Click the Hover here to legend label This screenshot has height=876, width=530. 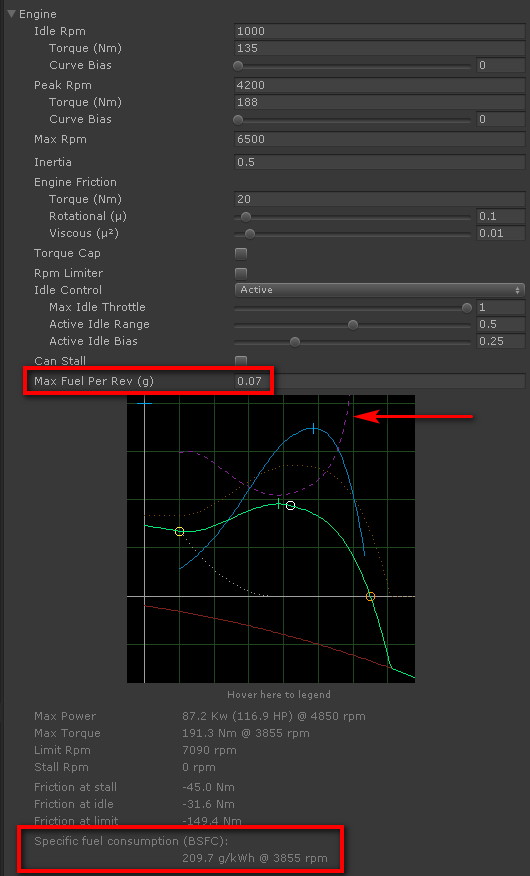click(x=279, y=694)
